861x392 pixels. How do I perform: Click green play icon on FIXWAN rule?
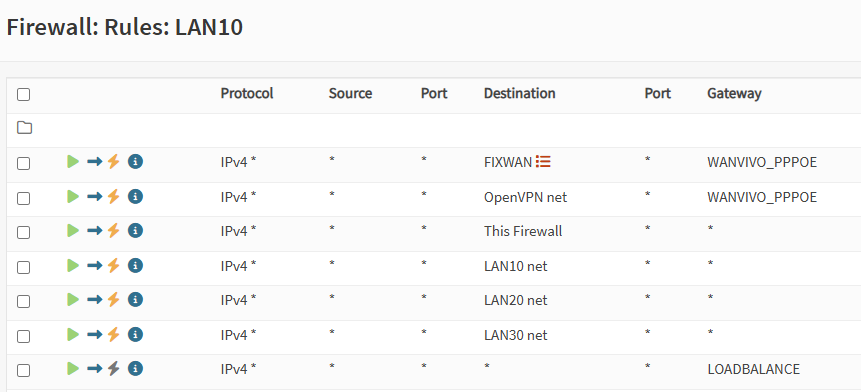coord(73,161)
